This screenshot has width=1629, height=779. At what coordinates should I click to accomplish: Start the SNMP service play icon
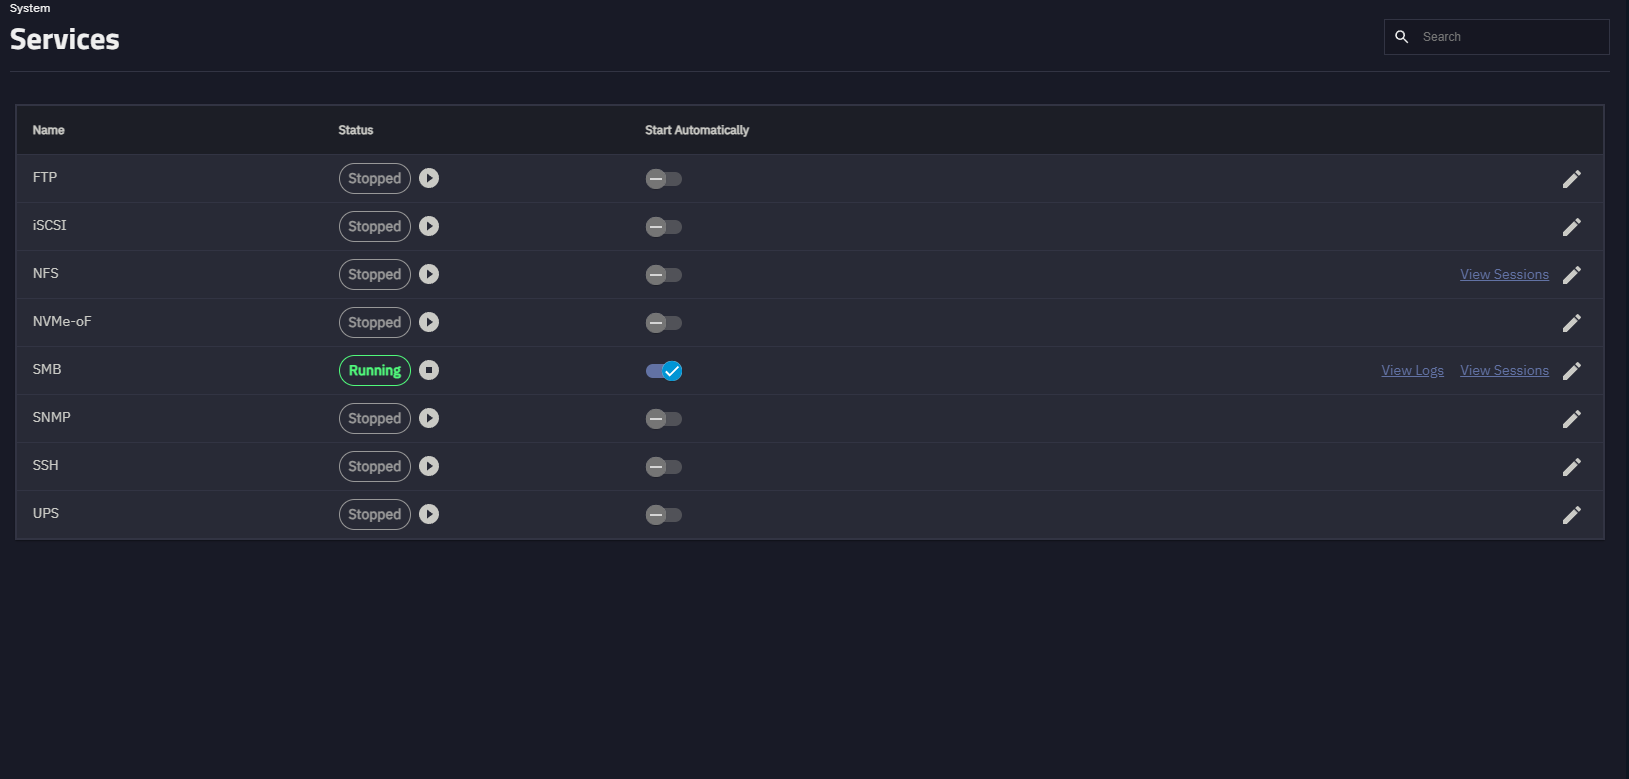pos(429,418)
